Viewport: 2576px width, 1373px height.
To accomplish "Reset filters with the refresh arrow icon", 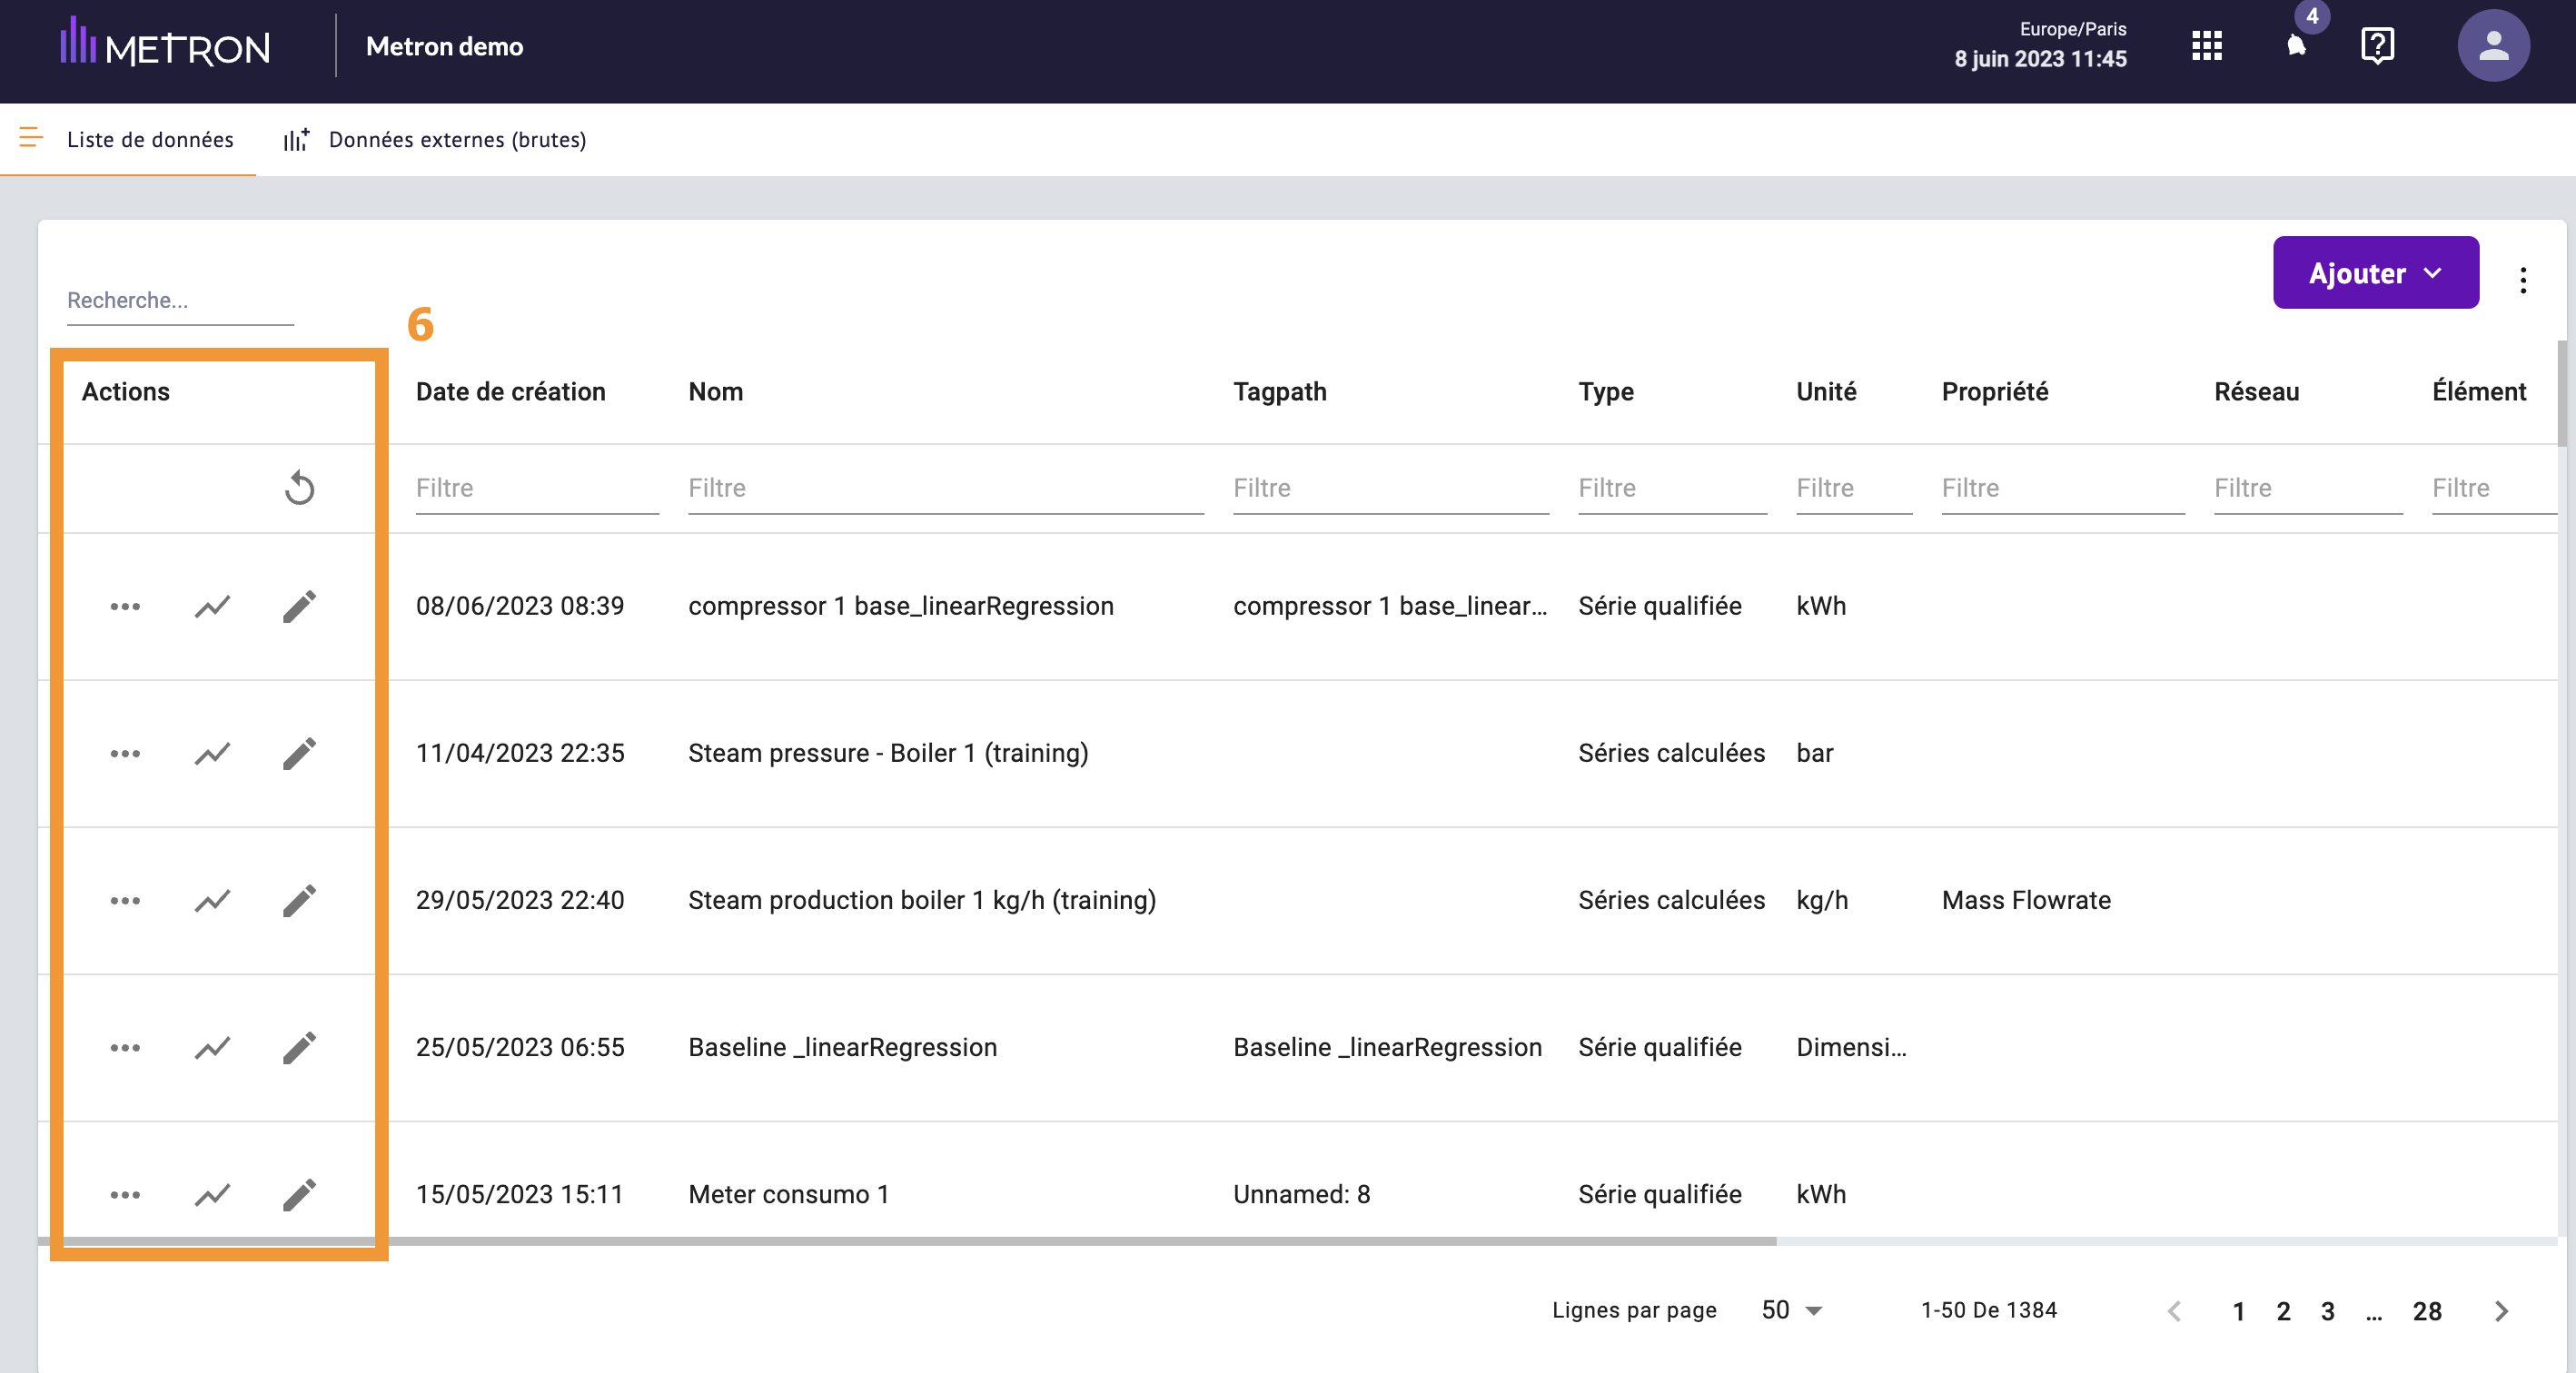I will coord(299,488).
